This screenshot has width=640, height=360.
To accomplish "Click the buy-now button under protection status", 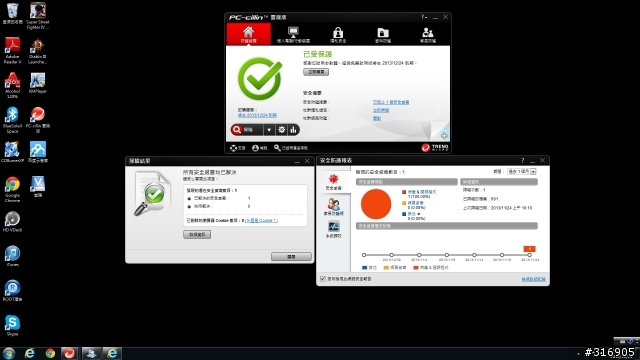I will 316,72.
